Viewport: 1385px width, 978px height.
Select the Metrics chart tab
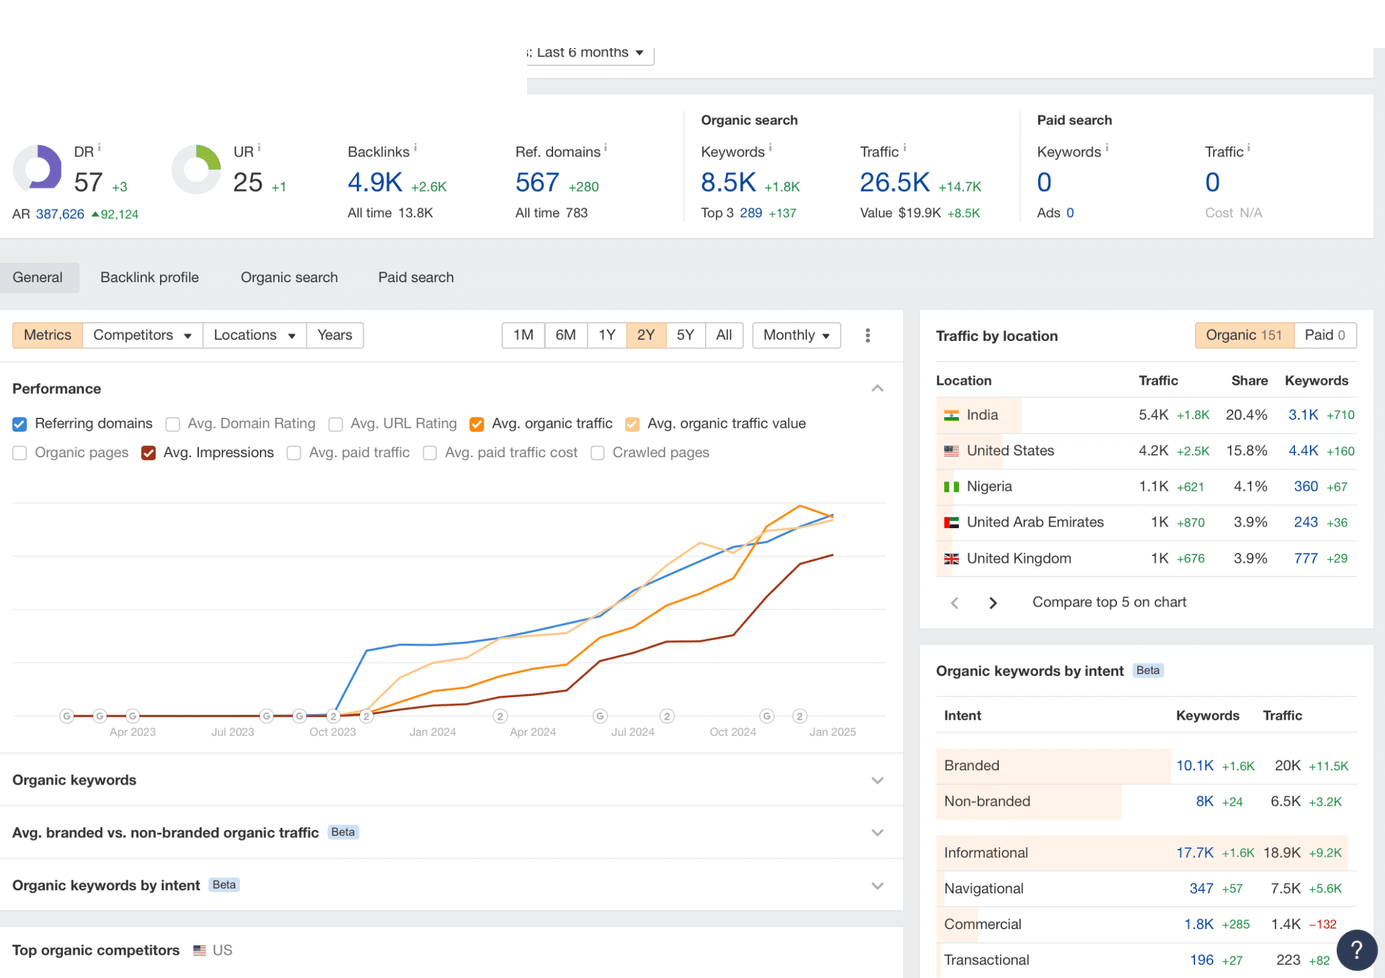(x=48, y=335)
